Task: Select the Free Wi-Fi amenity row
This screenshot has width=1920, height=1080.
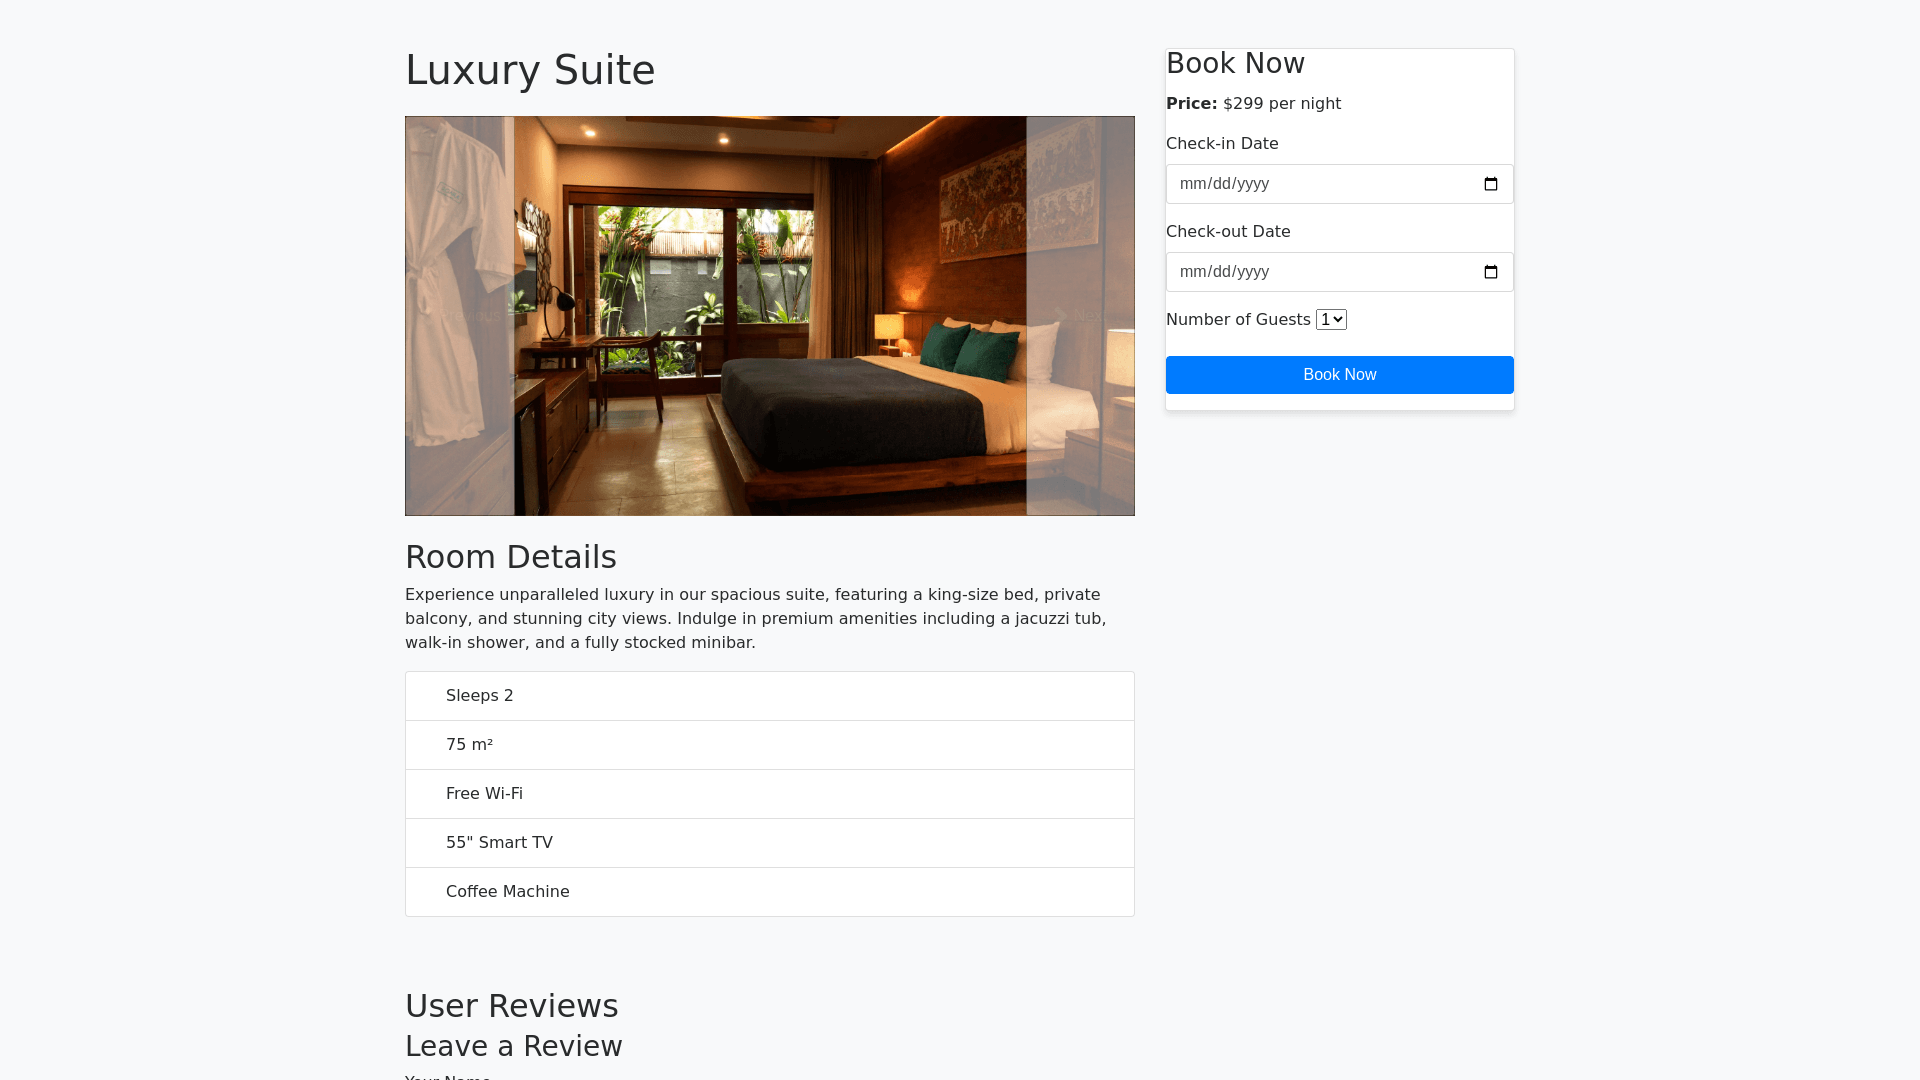Action: [770, 794]
